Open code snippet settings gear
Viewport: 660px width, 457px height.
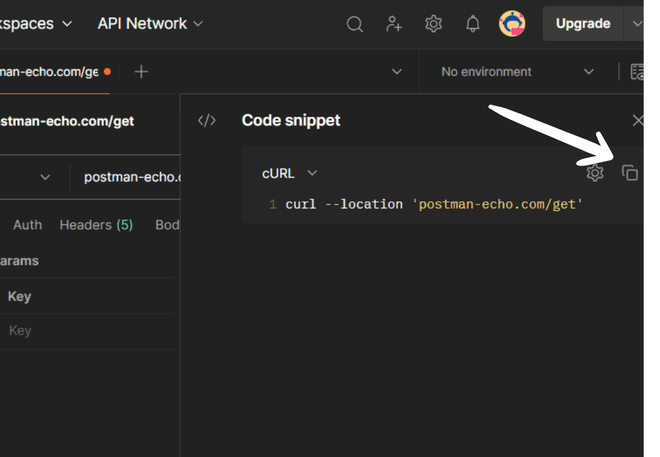(x=595, y=173)
